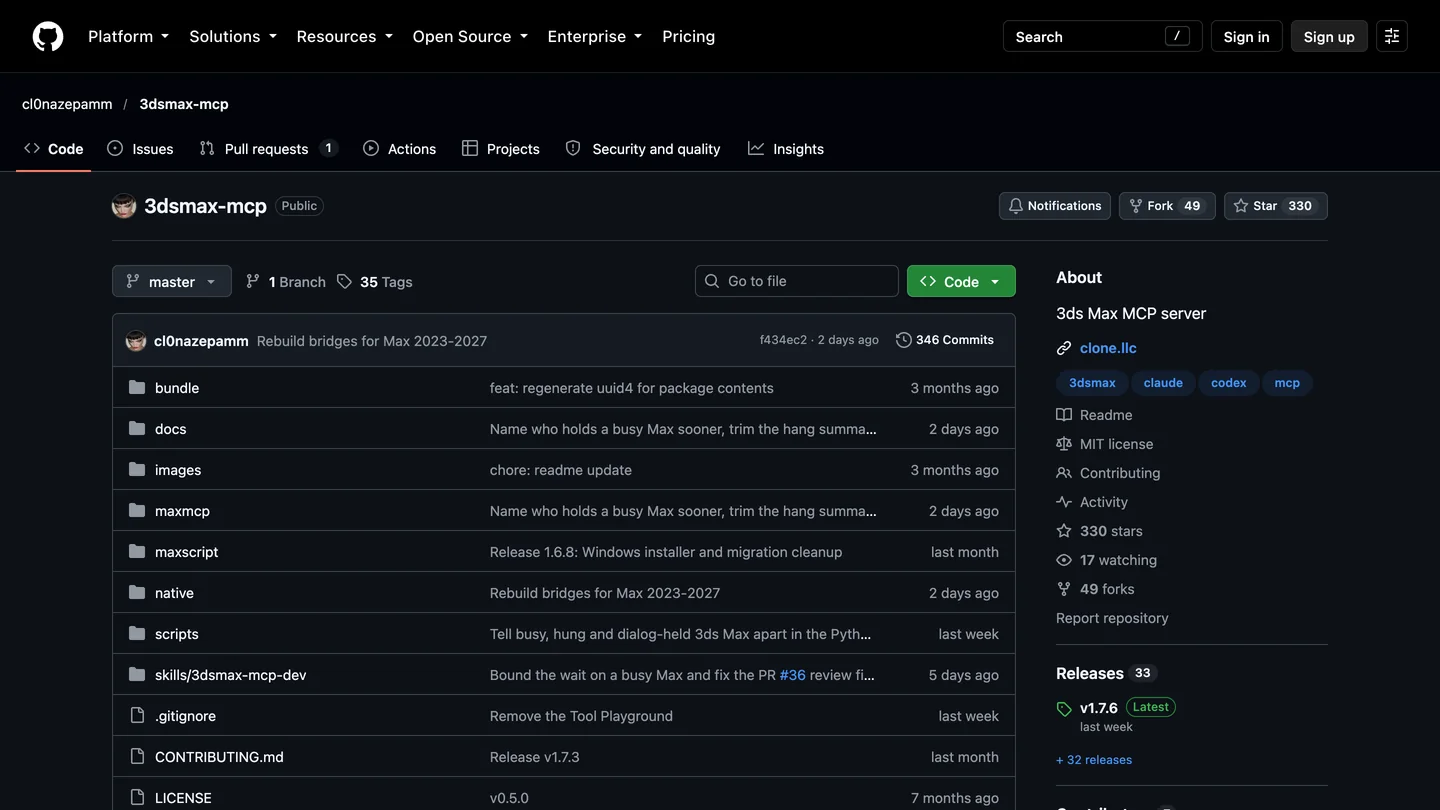Open the cl0nazepamm avatar next to repository title
The image size is (1440, 810).
pos(124,206)
